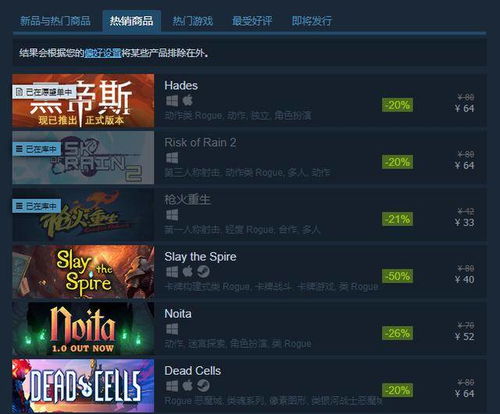This screenshot has width=500, height=414.
Task: Click the Apple icon under Dead Cells
Action: coord(188,386)
